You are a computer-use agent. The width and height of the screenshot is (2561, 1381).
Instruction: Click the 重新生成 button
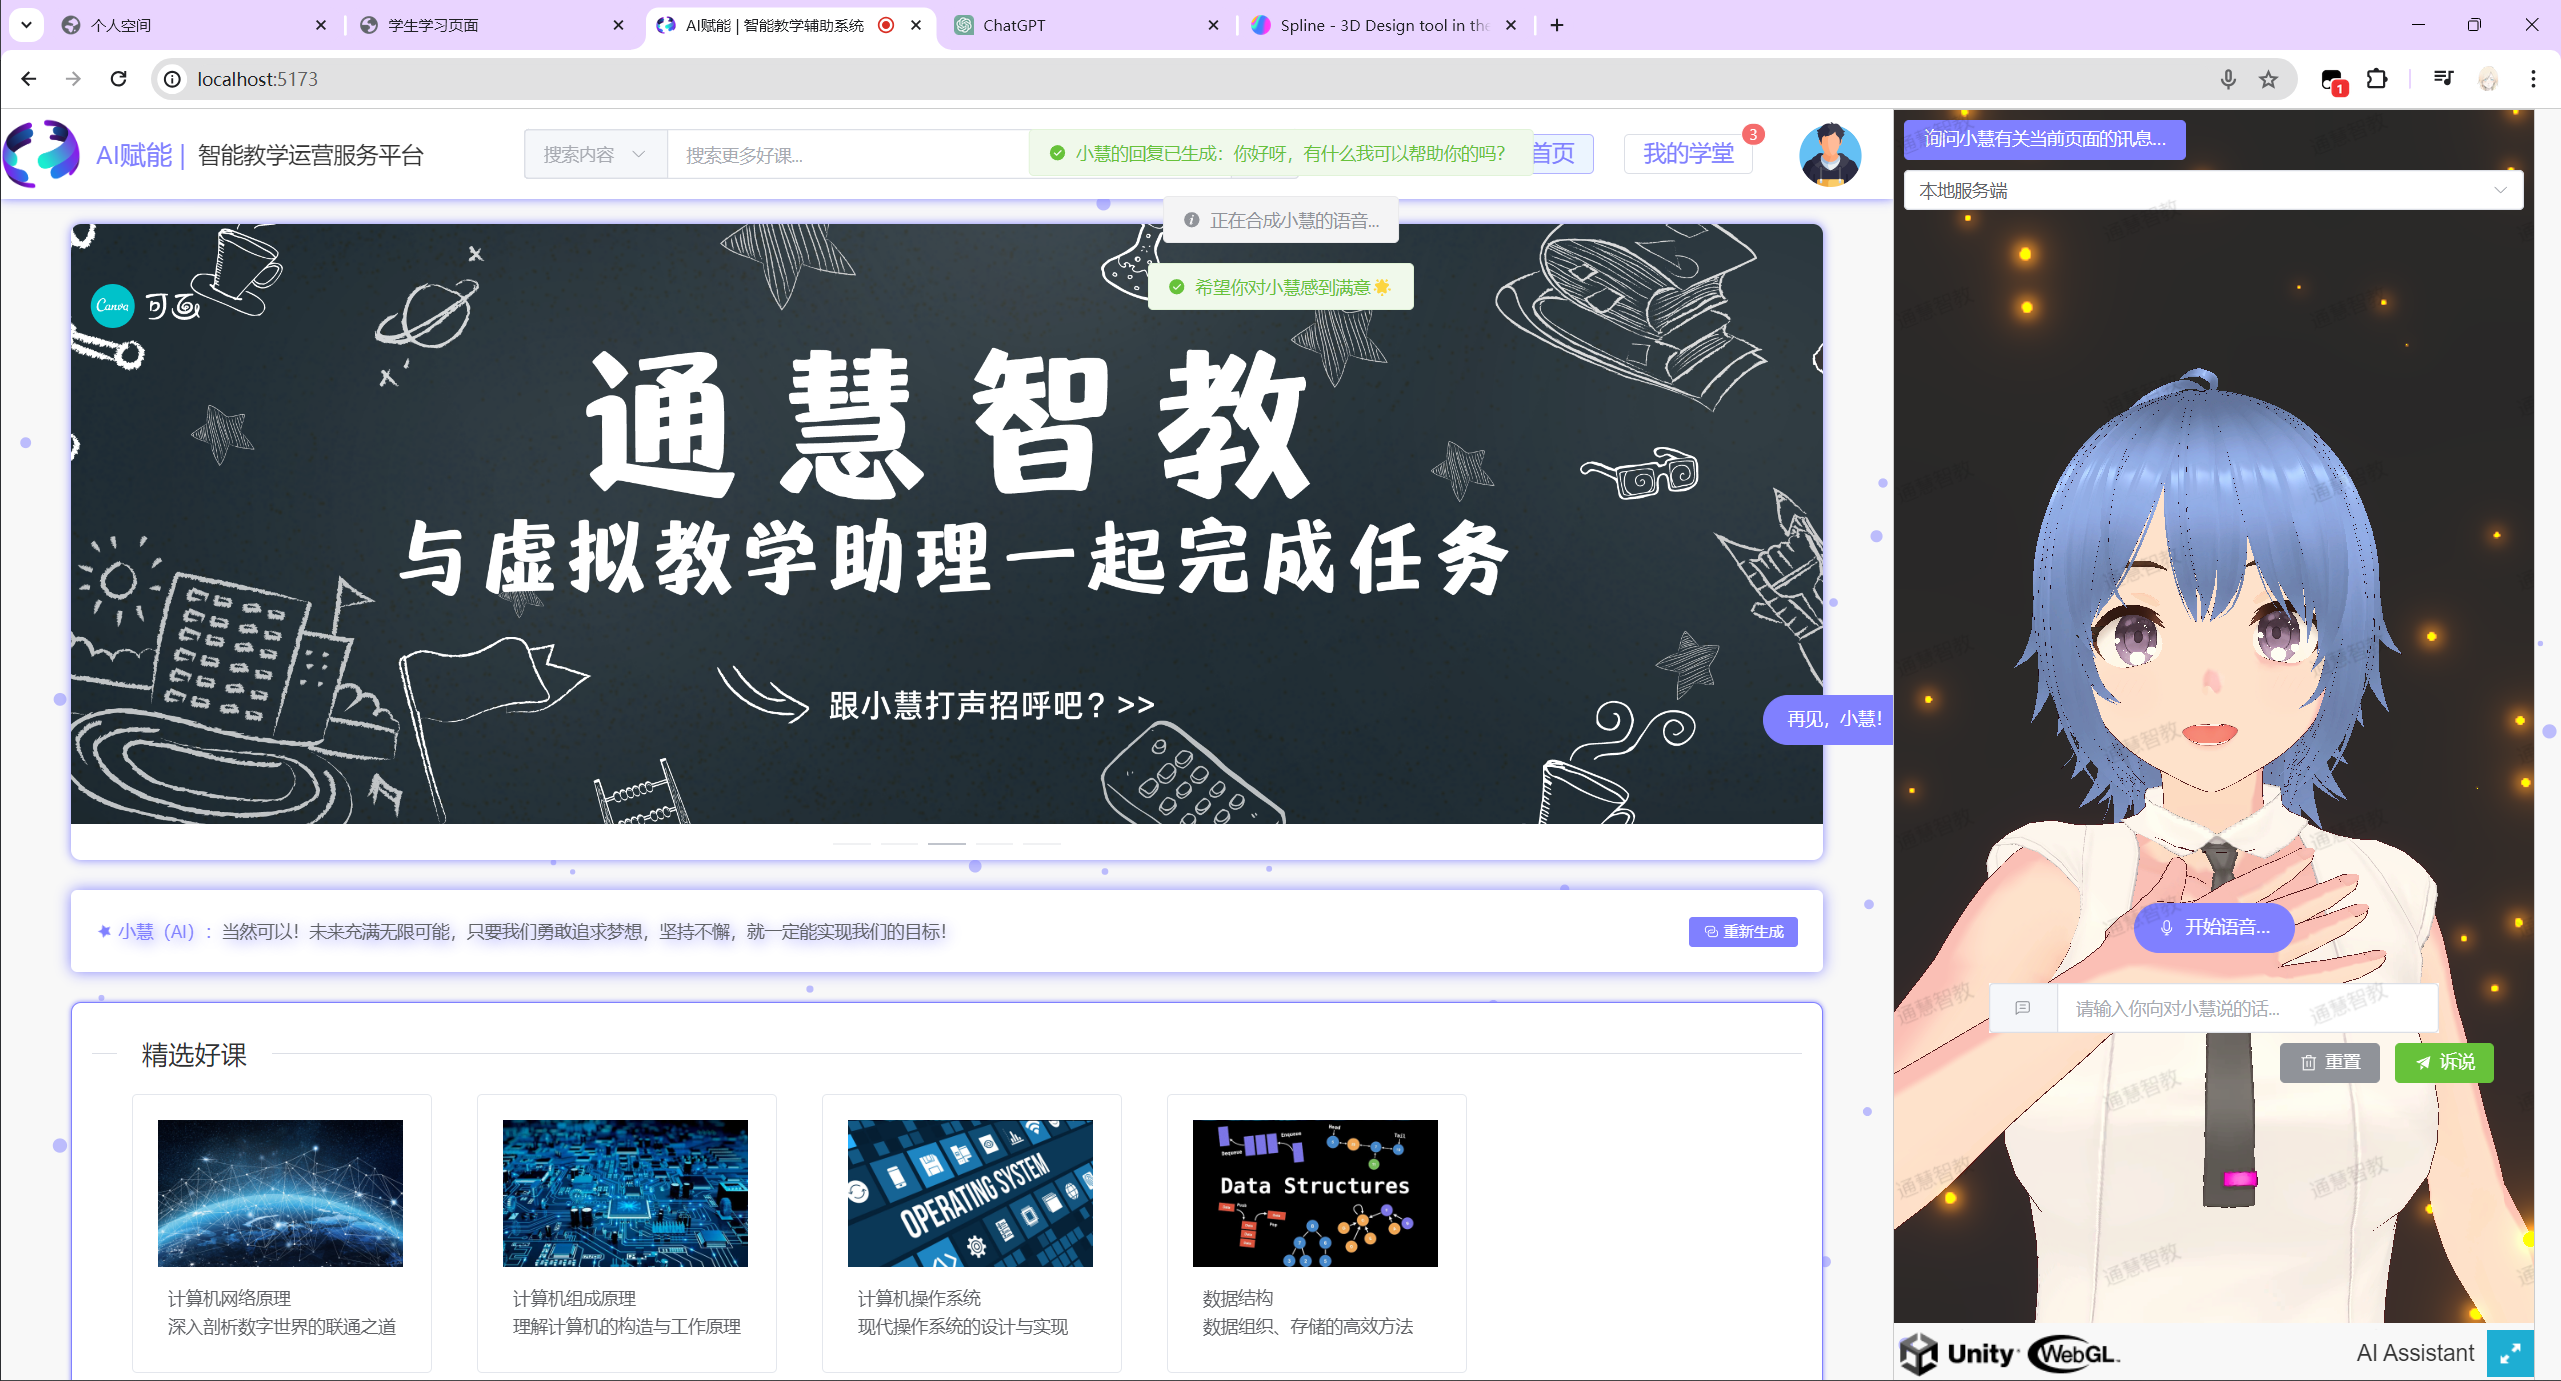(1743, 931)
